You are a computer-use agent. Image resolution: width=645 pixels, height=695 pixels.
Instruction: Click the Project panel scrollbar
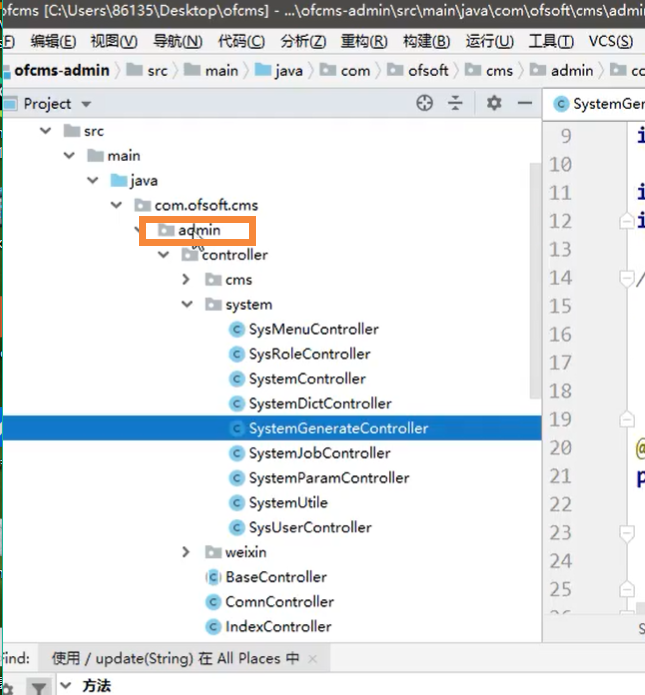tap(535, 281)
